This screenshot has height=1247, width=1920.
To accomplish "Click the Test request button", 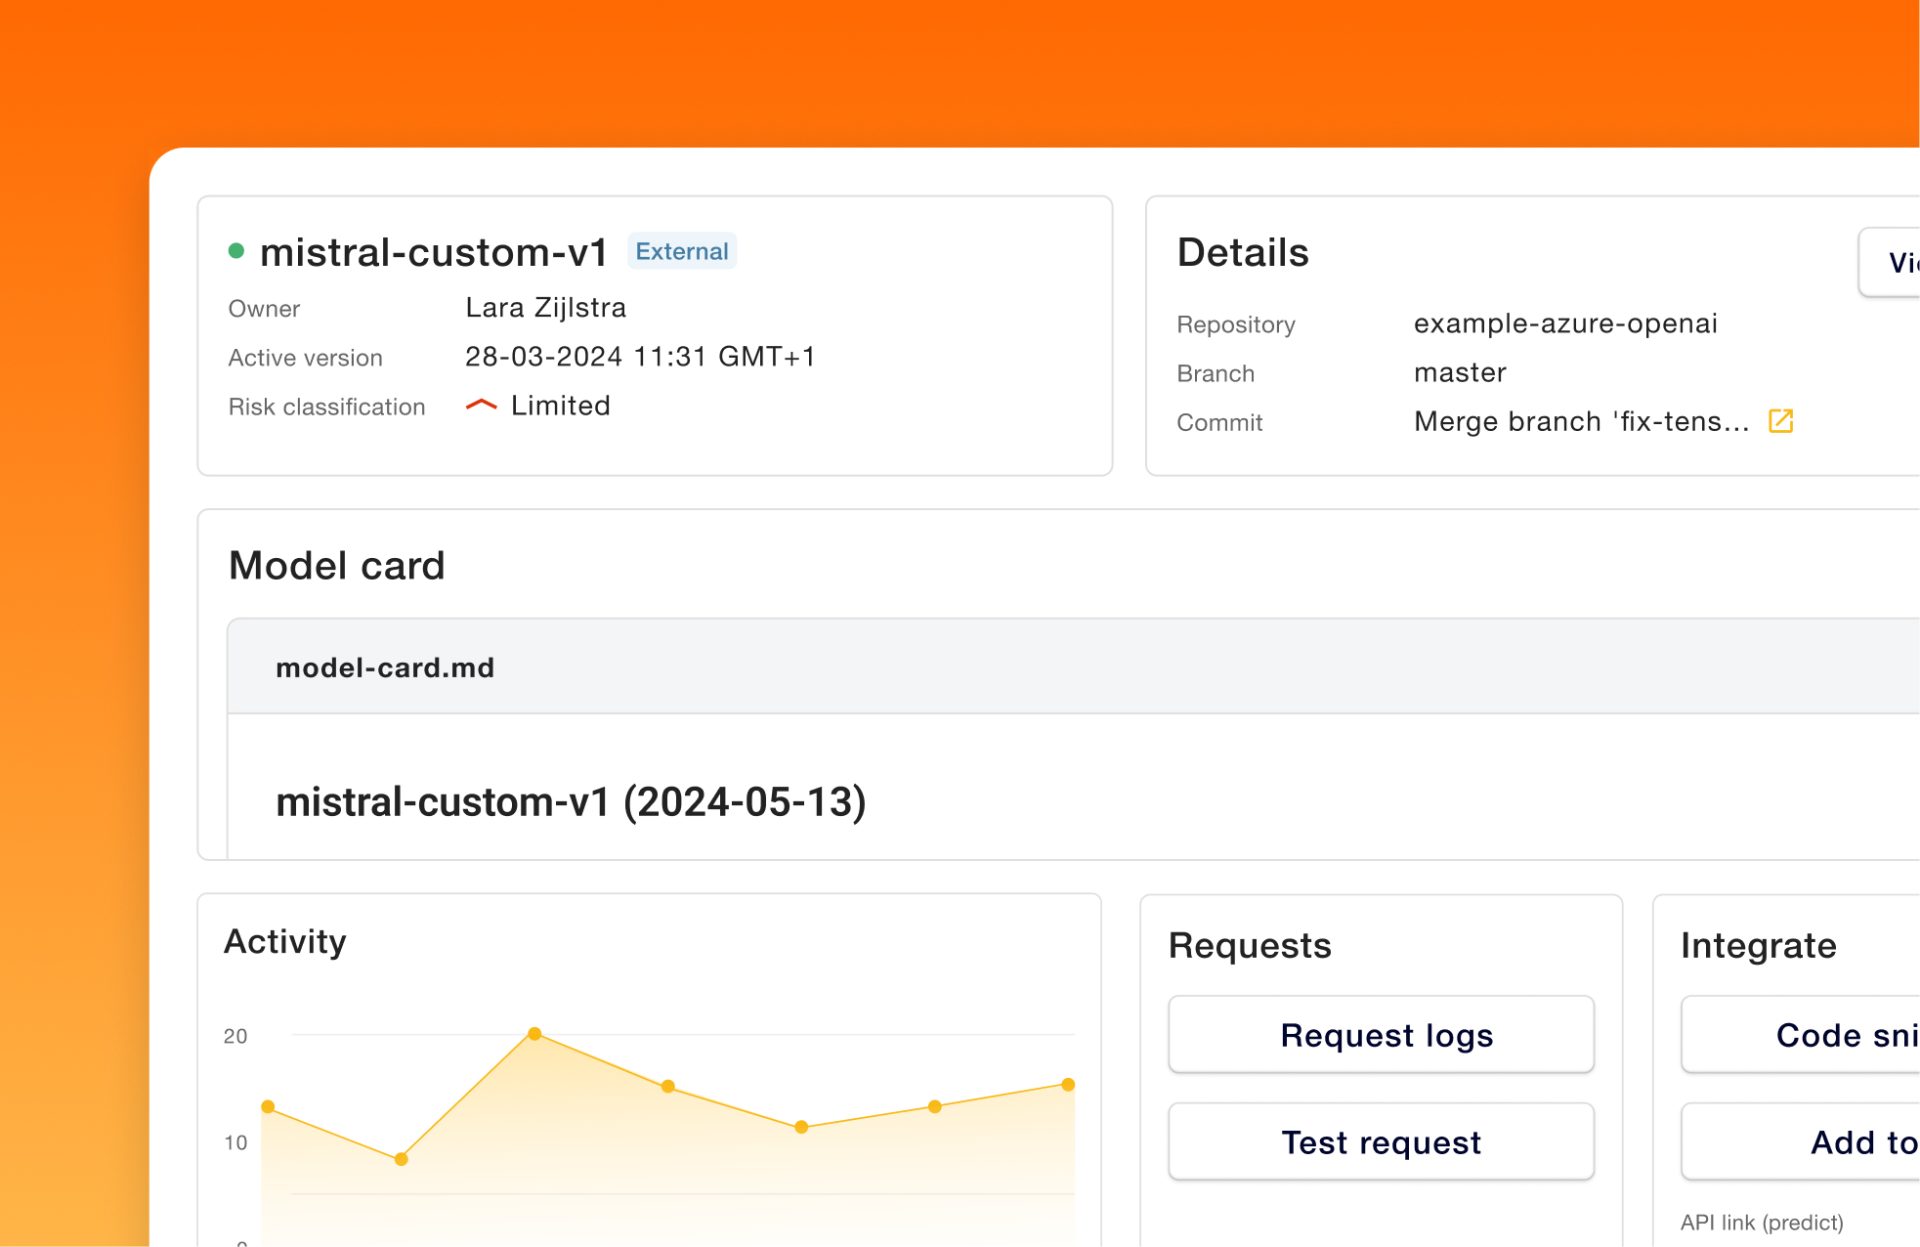I will point(1381,1141).
